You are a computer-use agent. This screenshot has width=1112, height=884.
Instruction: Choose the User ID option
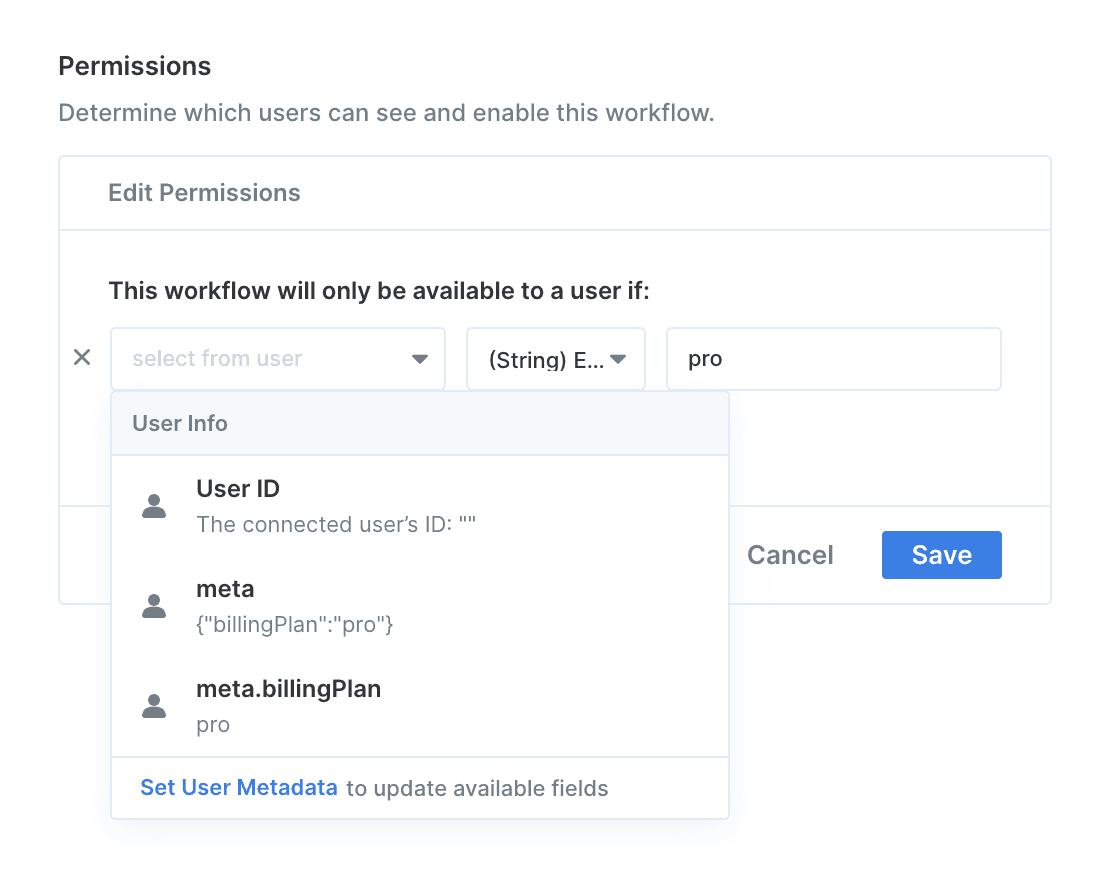(x=238, y=489)
